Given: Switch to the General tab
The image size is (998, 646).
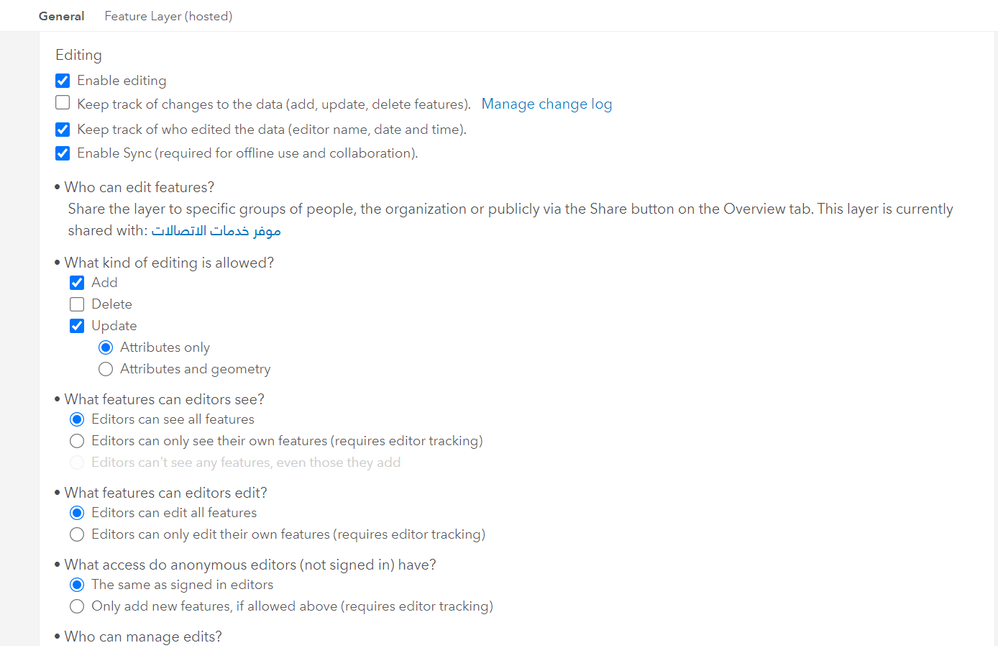Looking at the screenshot, I should (x=61, y=16).
